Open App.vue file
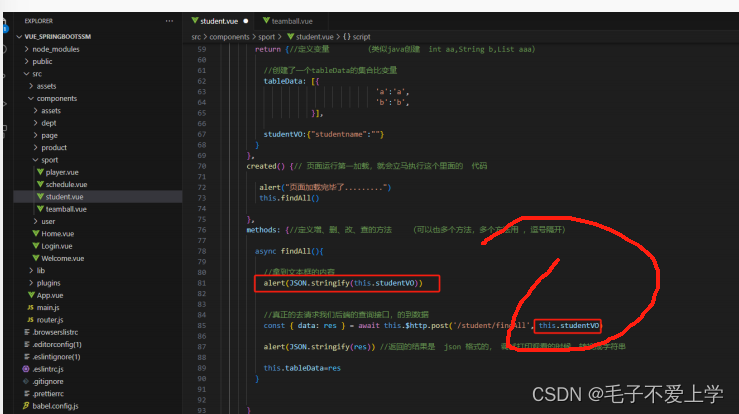This screenshot has height=414, width=739. click(50, 295)
